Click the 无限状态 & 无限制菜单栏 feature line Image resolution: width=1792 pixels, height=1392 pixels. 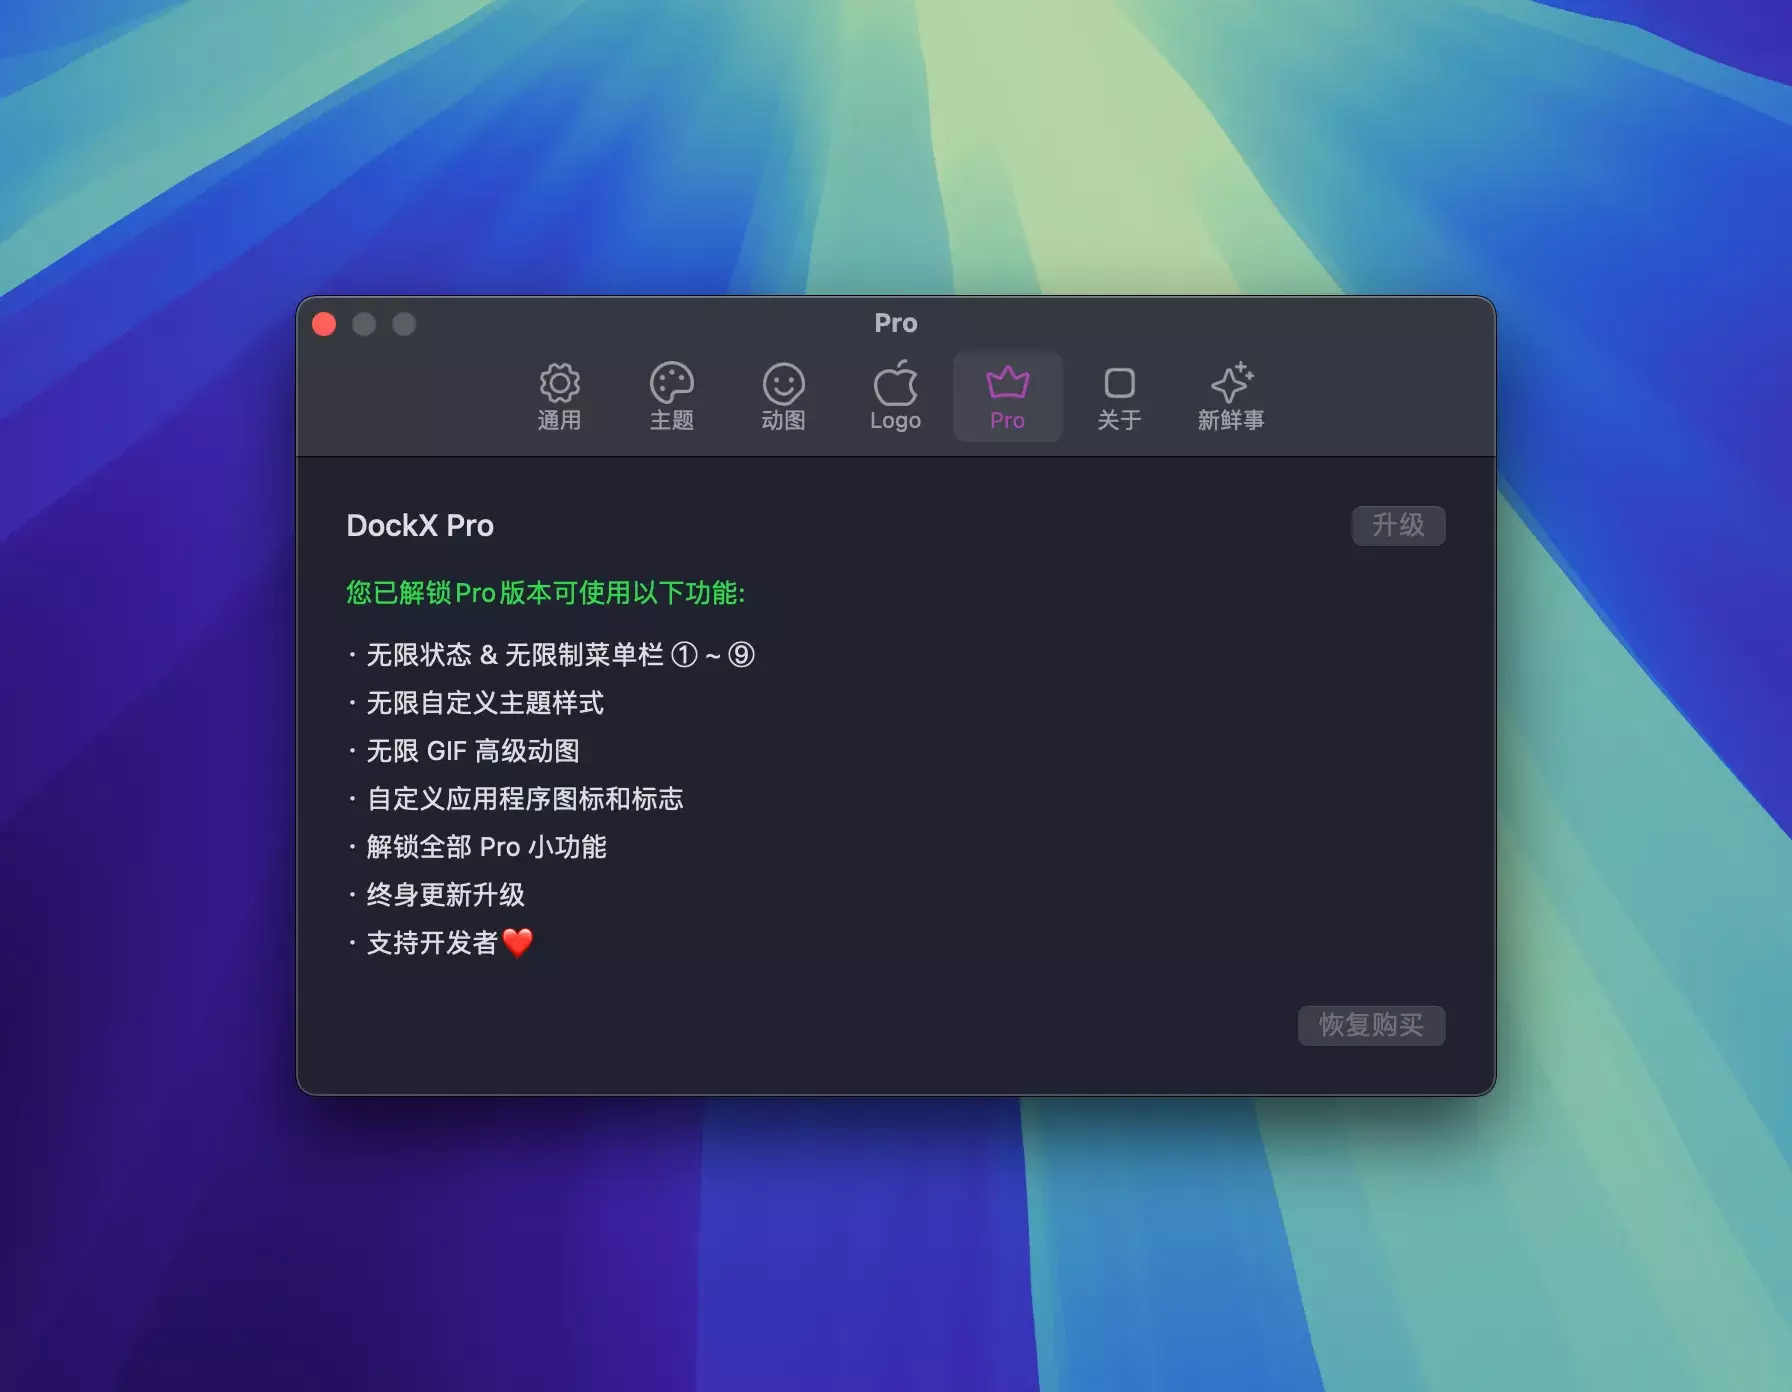point(552,655)
